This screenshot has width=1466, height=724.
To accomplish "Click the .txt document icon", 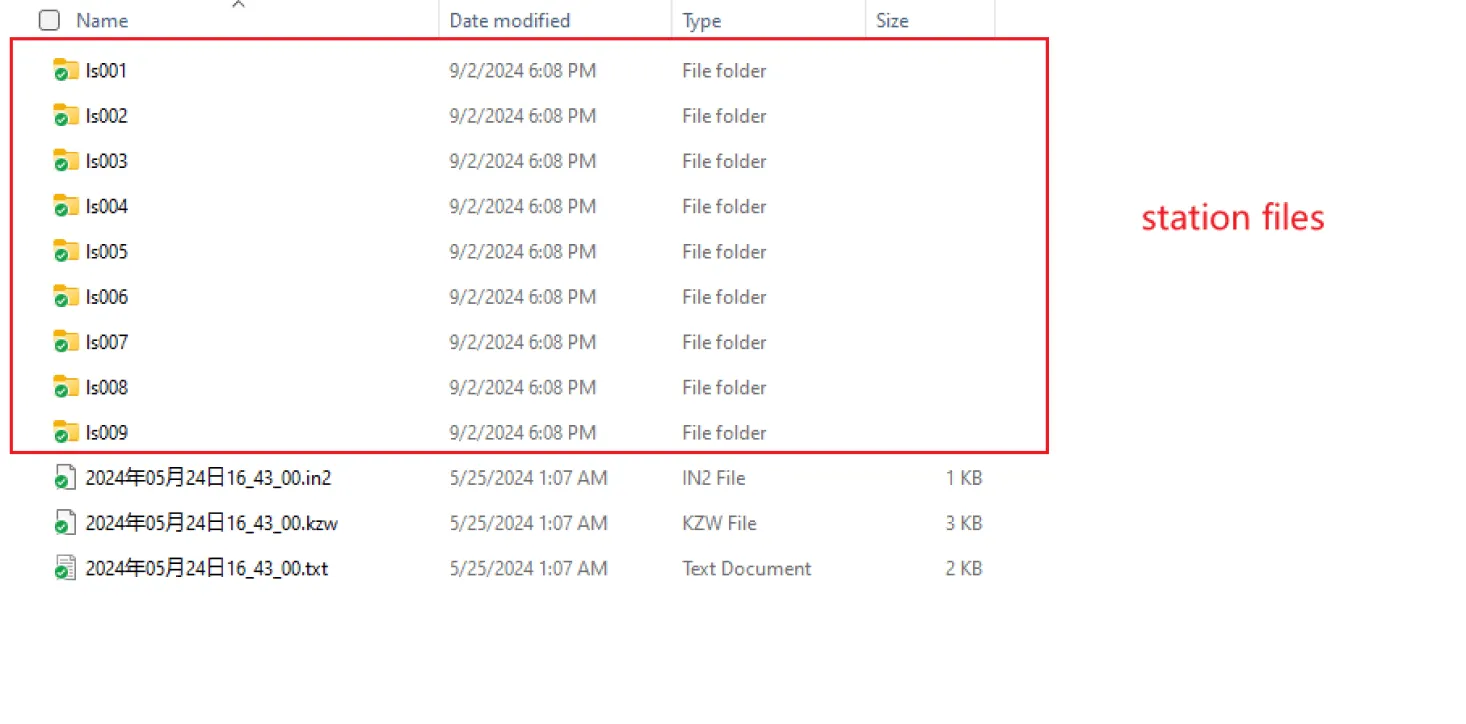I will pos(65,568).
